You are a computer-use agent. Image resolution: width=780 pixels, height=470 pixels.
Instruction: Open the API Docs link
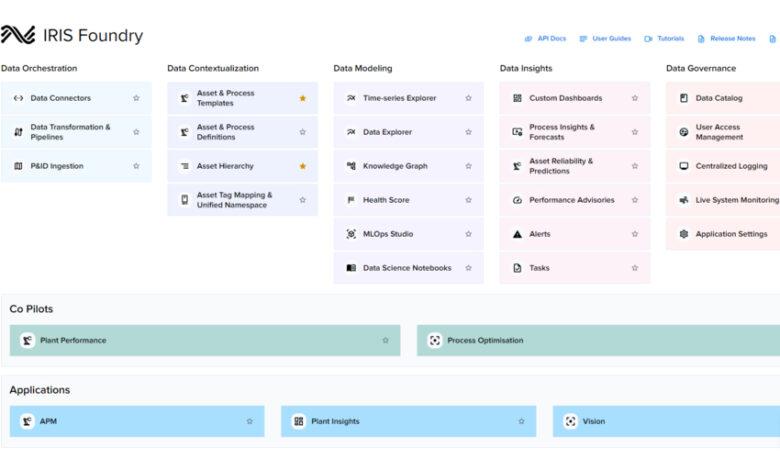[545, 38]
